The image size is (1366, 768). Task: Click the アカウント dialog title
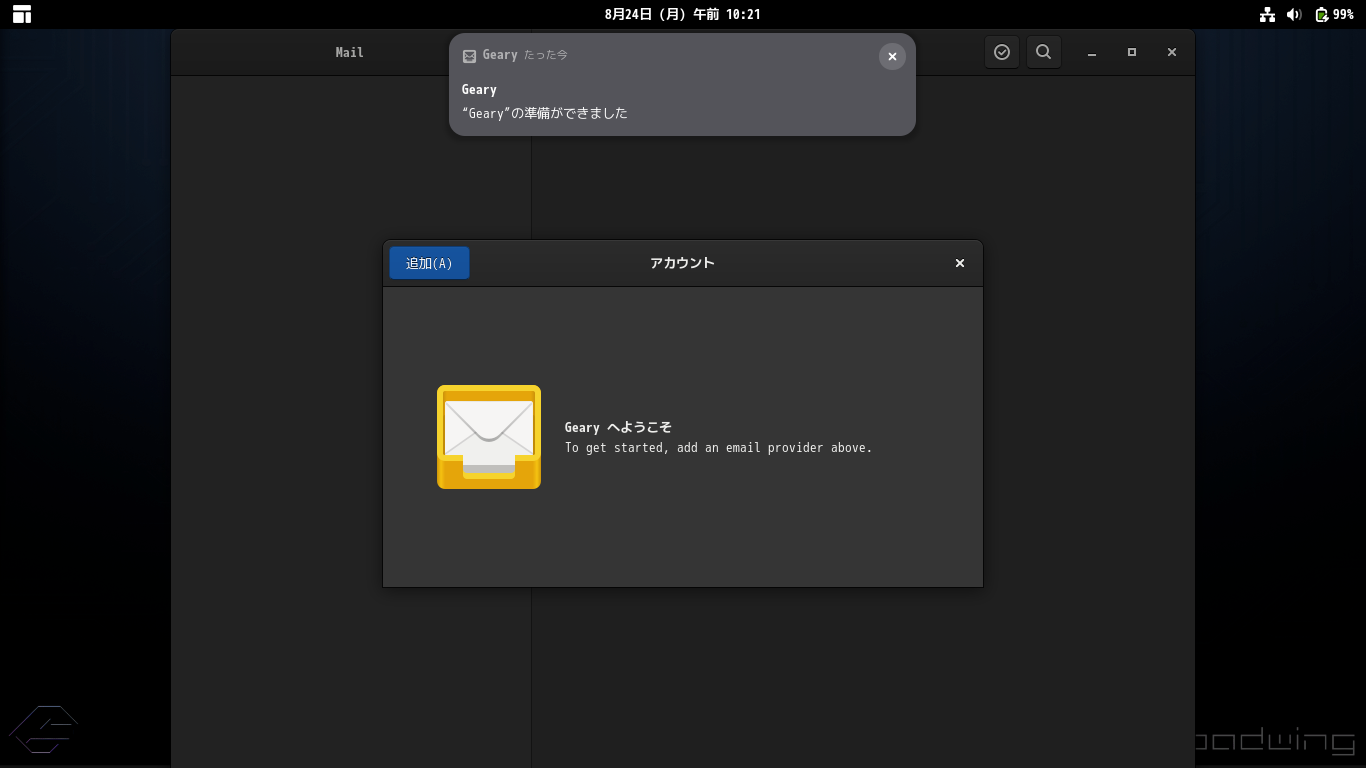tap(682, 263)
